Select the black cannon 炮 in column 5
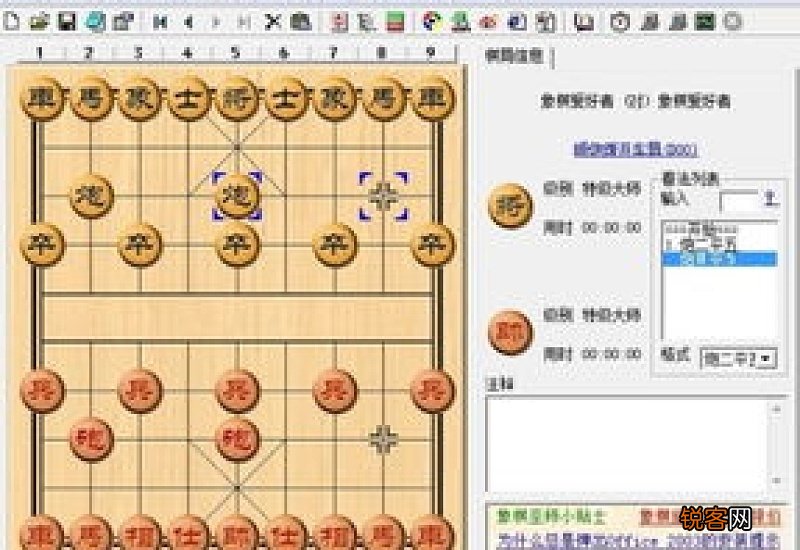 tap(237, 196)
